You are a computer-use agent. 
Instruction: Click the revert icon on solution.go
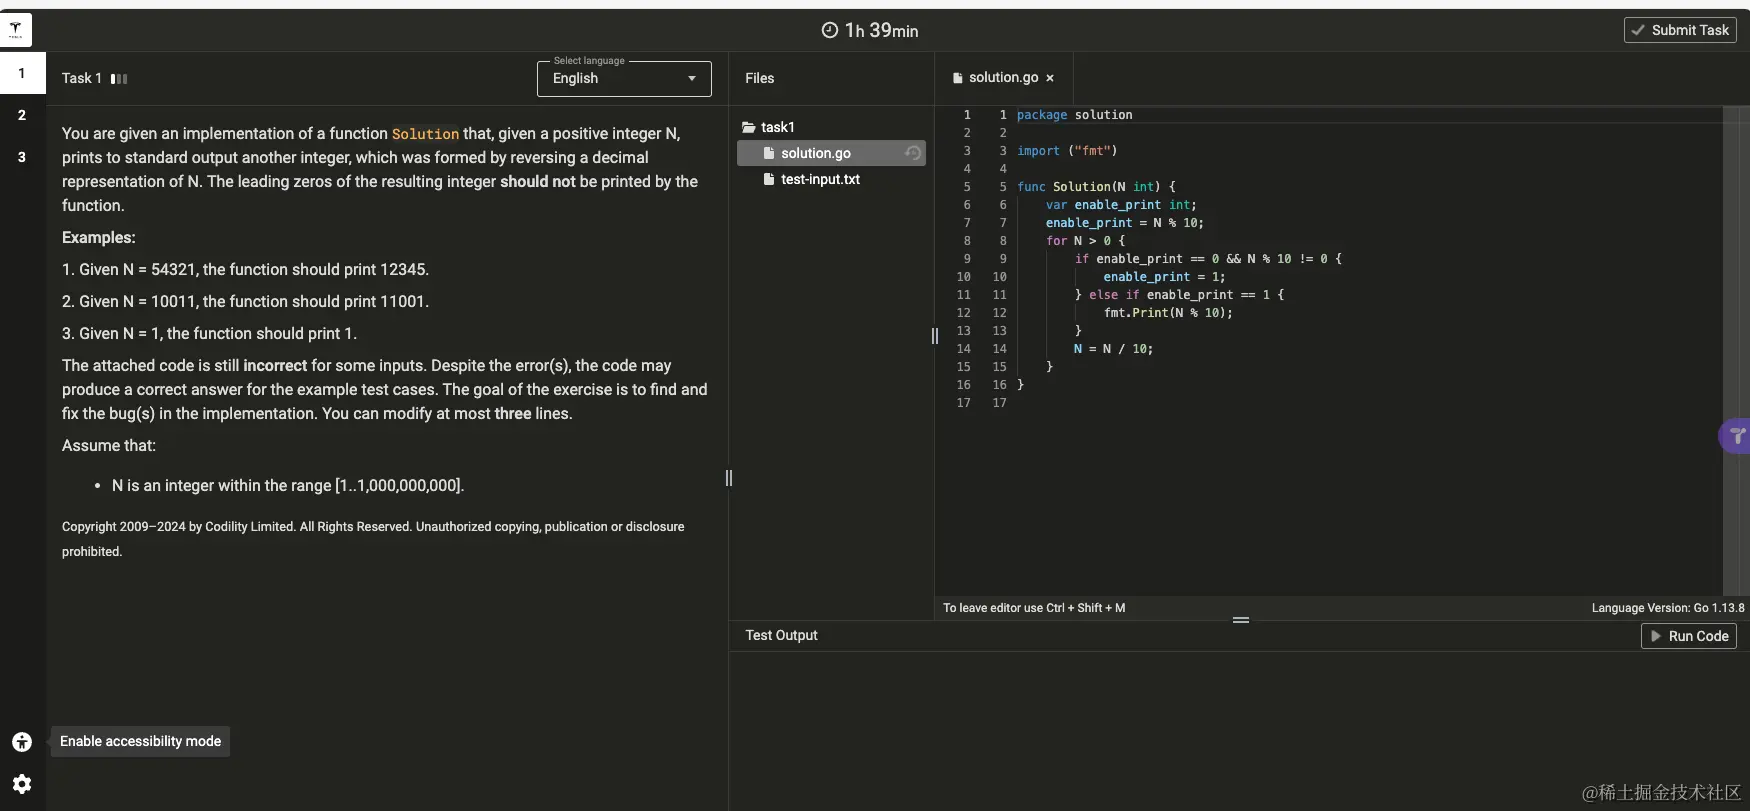pyautogui.click(x=912, y=153)
